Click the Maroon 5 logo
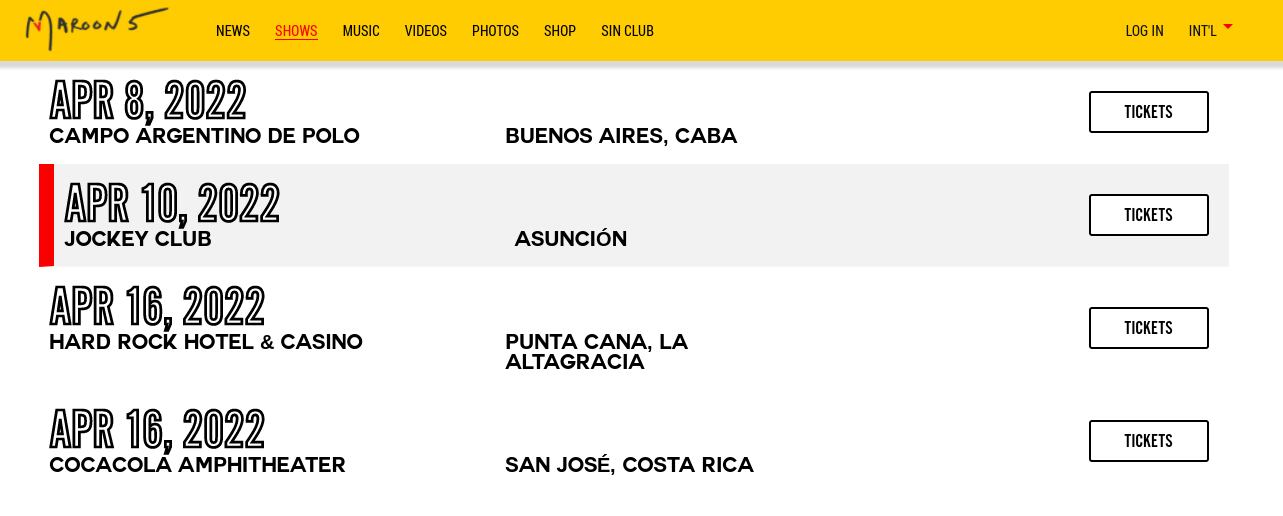This screenshot has height=516, width=1283. pos(96,28)
